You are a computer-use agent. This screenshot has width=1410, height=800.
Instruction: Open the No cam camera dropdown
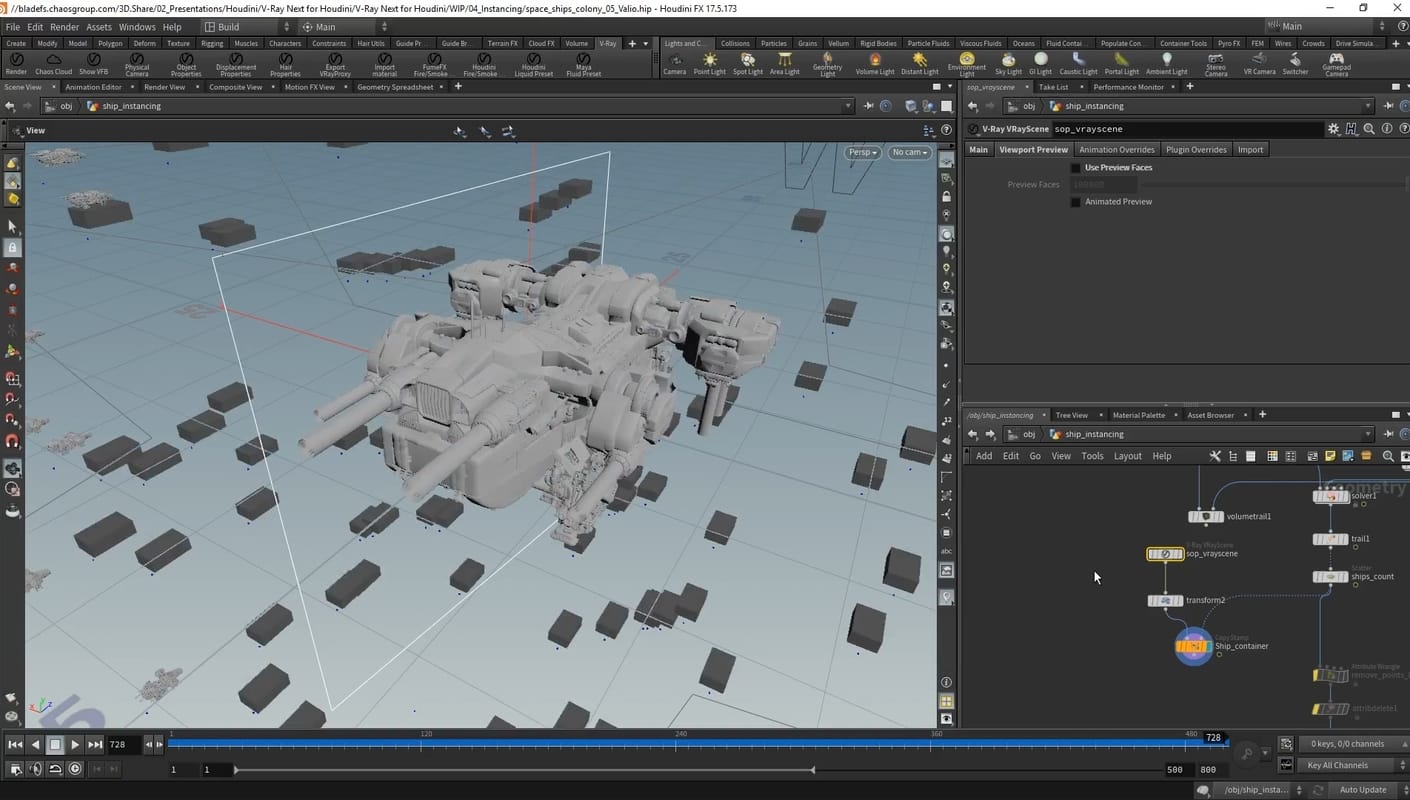[910, 152]
